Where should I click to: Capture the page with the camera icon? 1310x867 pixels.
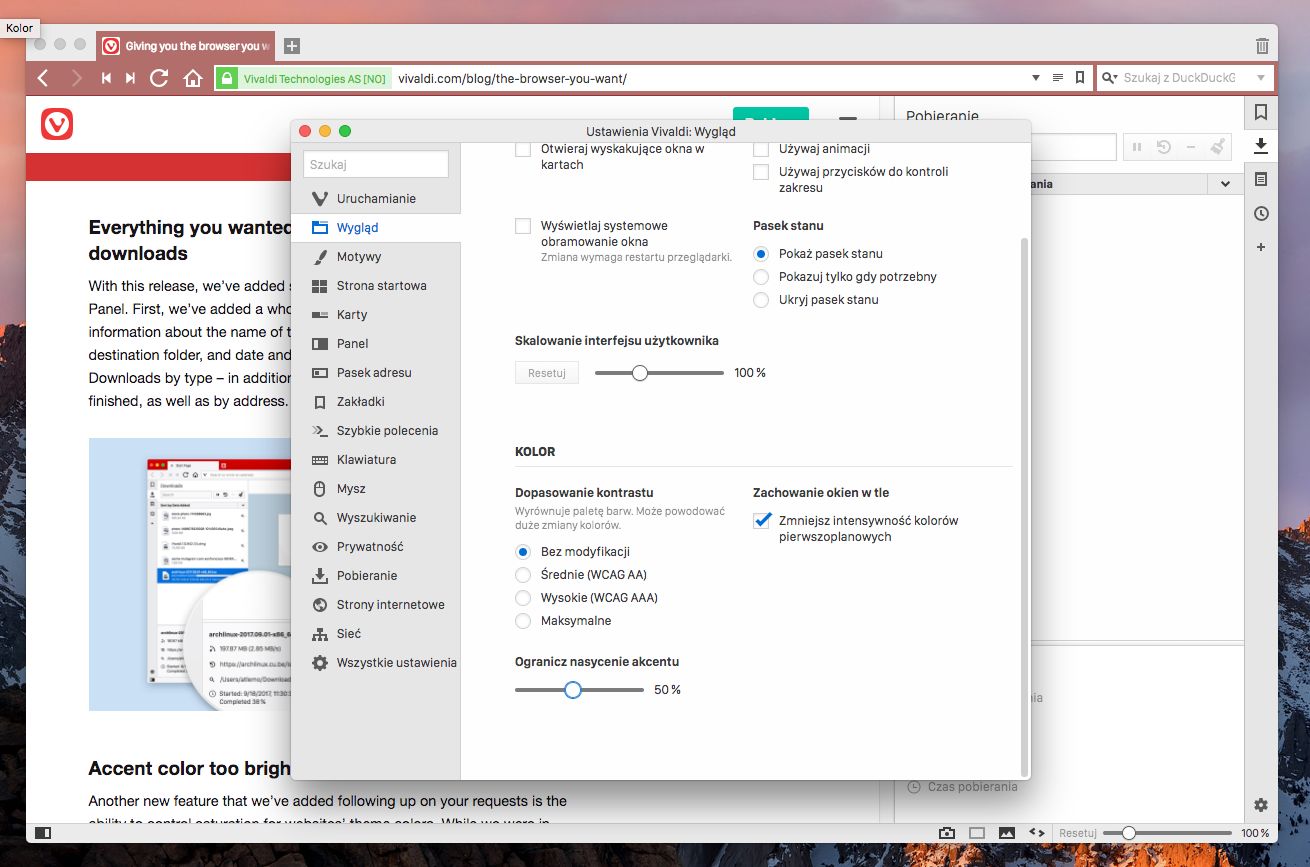point(946,832)
